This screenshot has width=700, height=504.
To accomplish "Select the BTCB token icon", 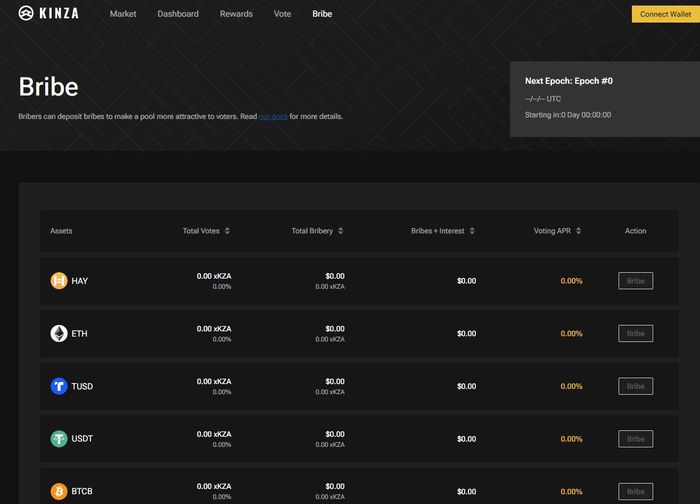I will 58,492.
